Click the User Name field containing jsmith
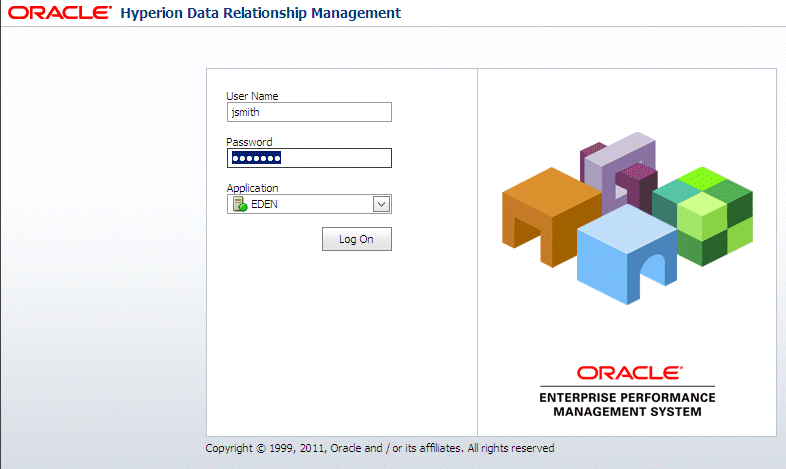Image resolution: width=786 pixels, height=469 pixels. (309, 112)
